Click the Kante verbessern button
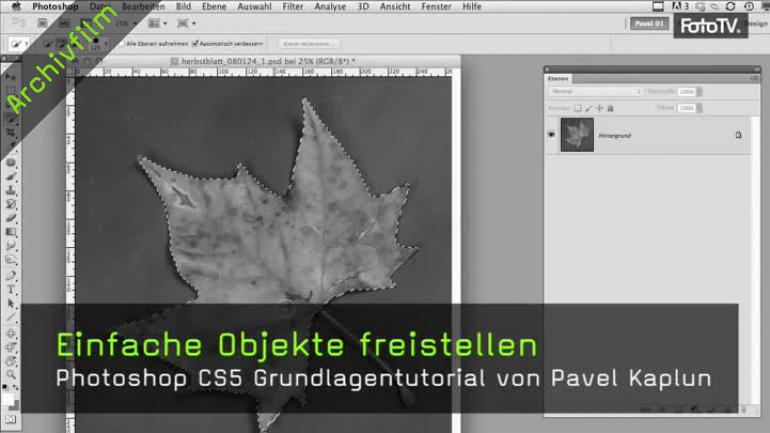Viewport: 770px width, 433px height. 309,44
